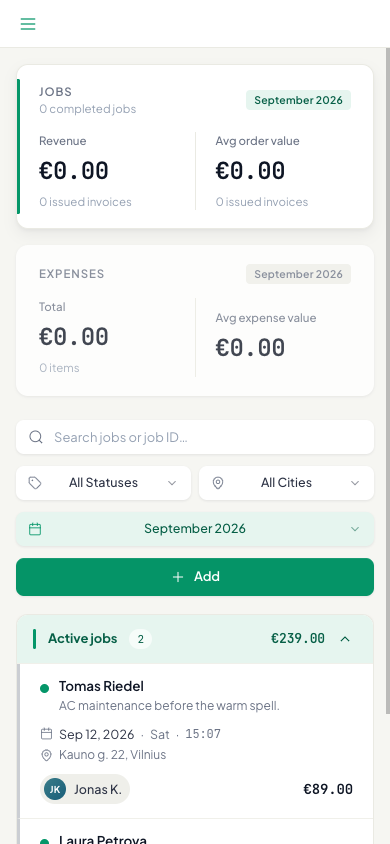The height and width of the screenshot is (844, 390).
Task: Open the hamburger menu
Action: (x=28, y=24)
